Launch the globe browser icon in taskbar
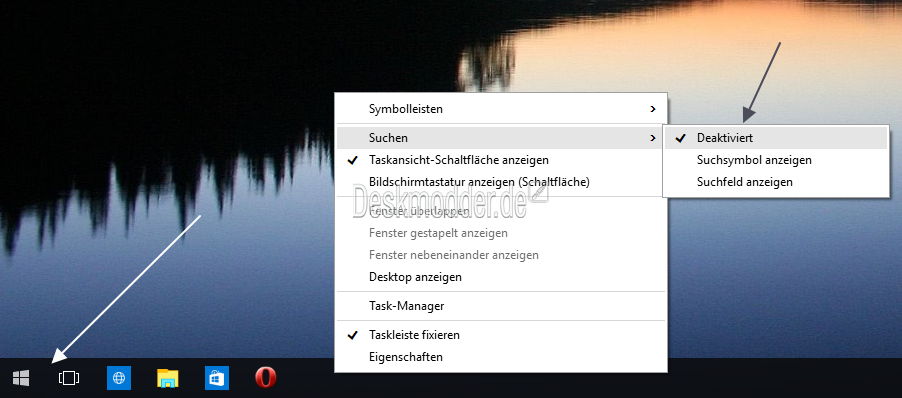This screenshot has width=902, height=398. coord(119,378)
